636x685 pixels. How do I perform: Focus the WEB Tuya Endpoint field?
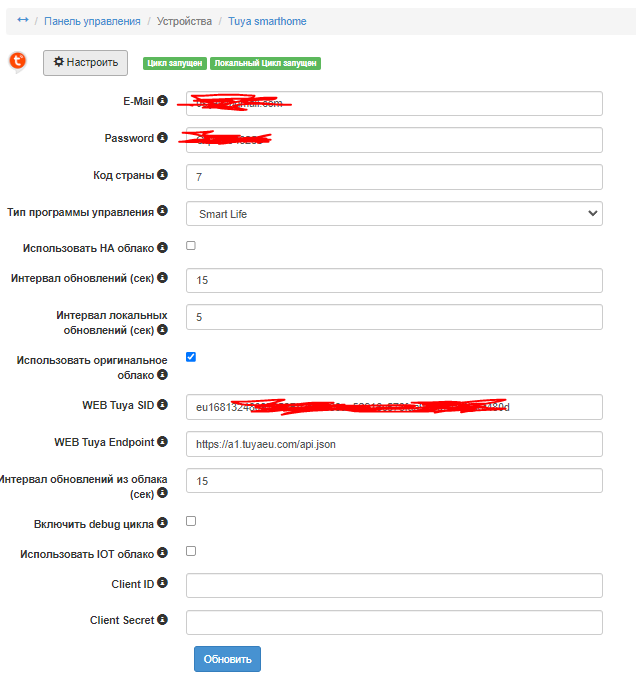click(394, 444)
